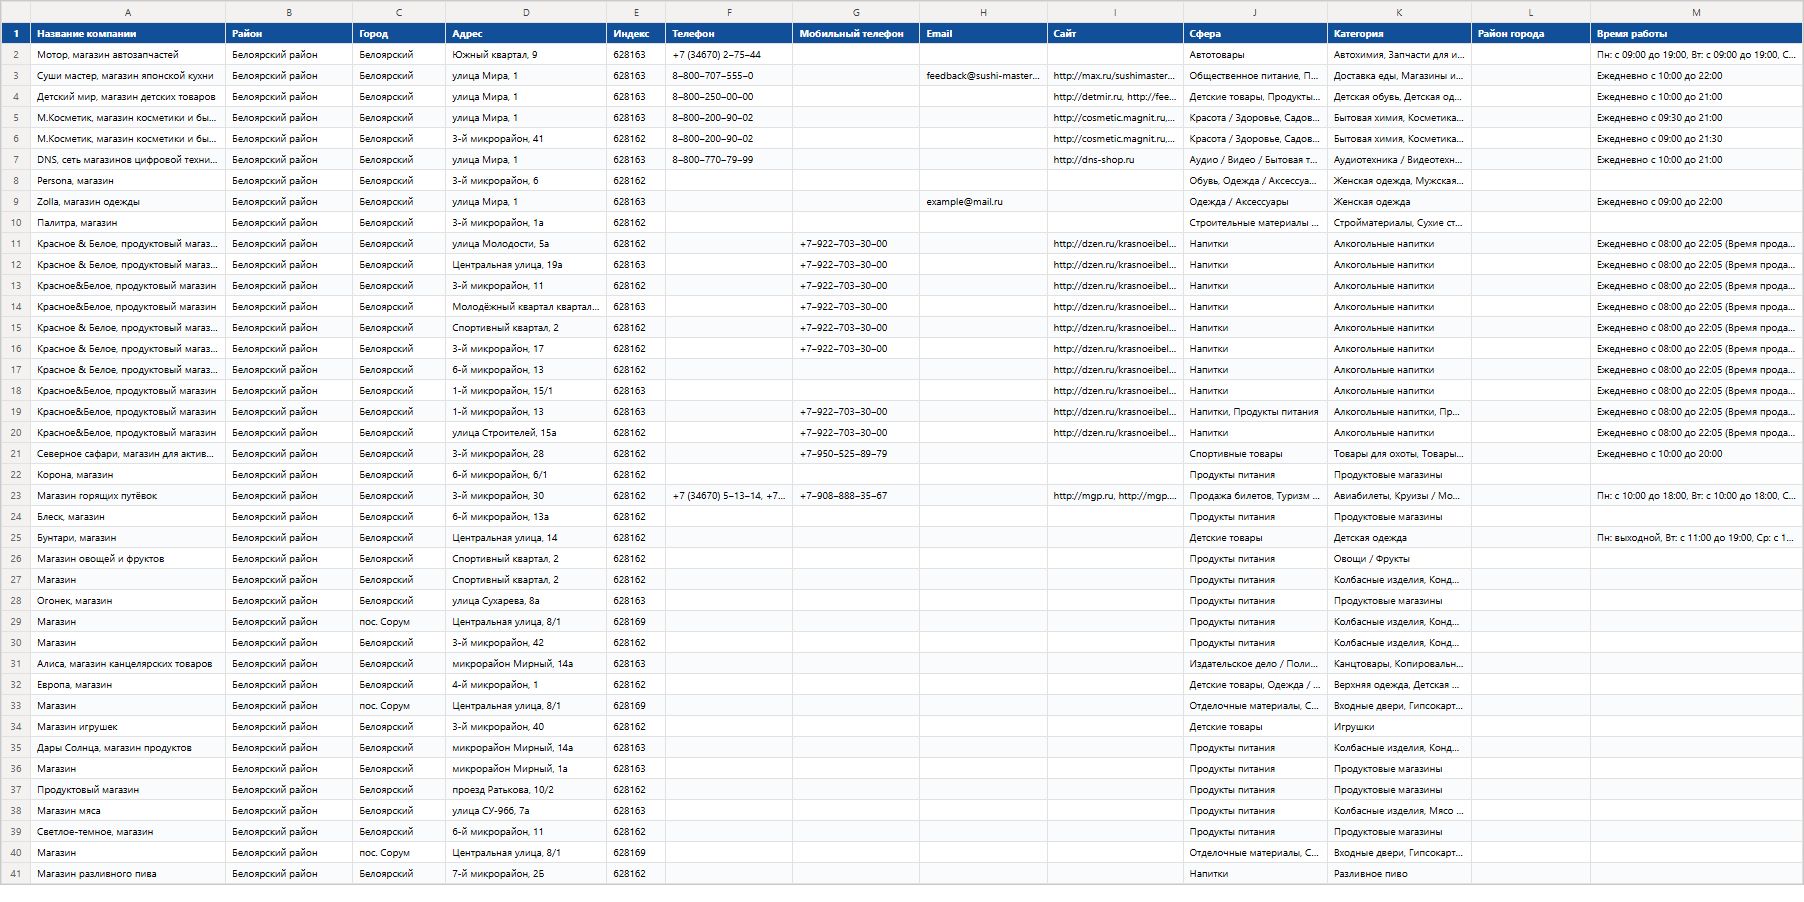Click address cell 'Южный квартал, 9'

(x=526, y=55)
